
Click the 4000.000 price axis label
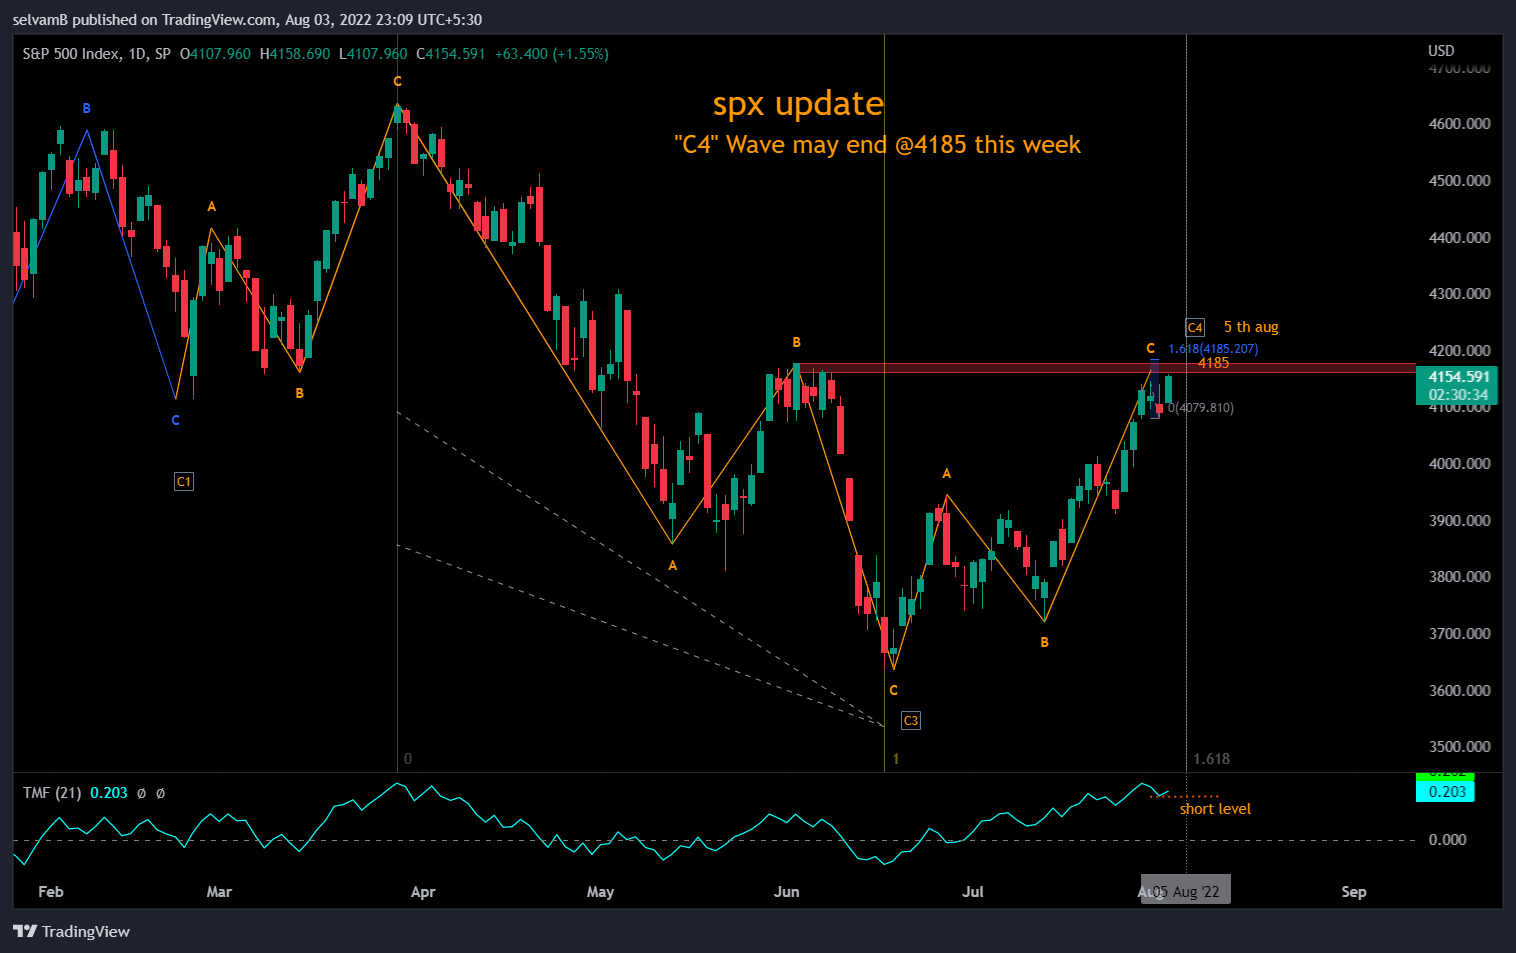pos(1459,464)
